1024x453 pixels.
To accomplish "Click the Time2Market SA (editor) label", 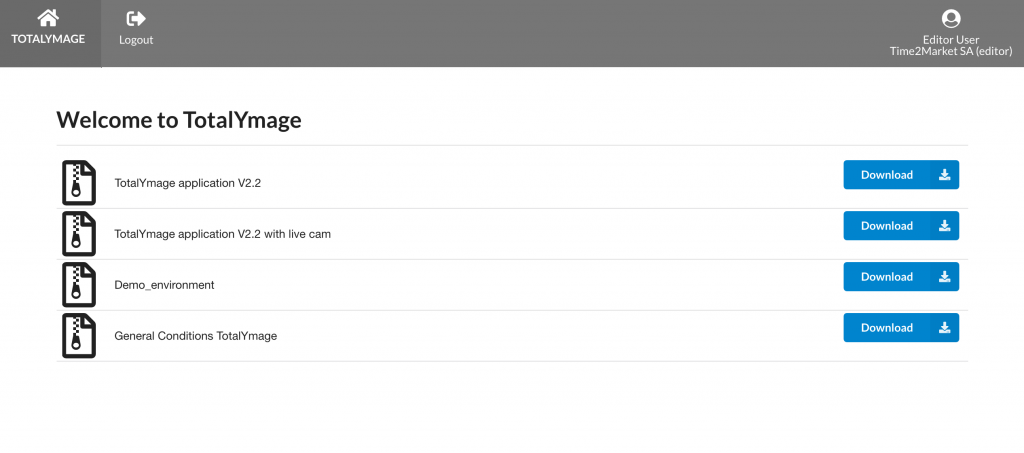I will (x=951, y=52).
